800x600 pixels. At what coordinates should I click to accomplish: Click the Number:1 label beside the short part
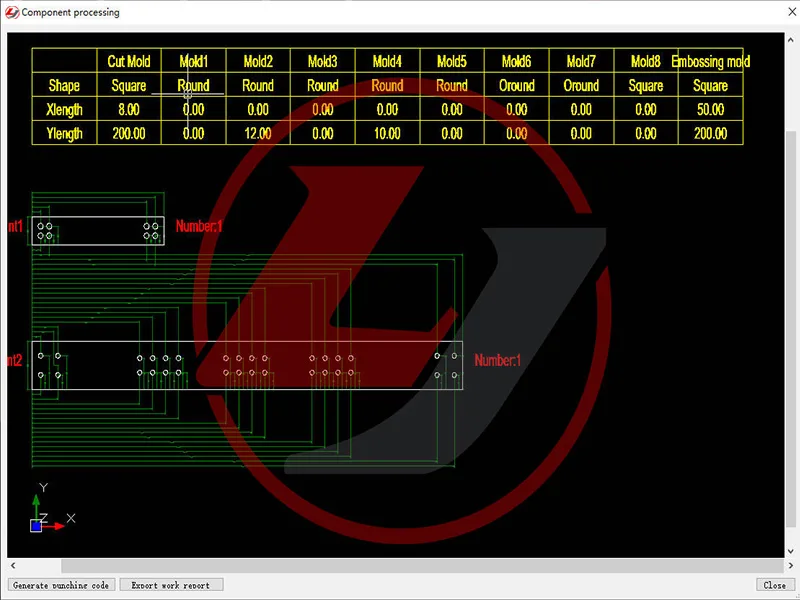pyautogui.click(x=198, y=227)
